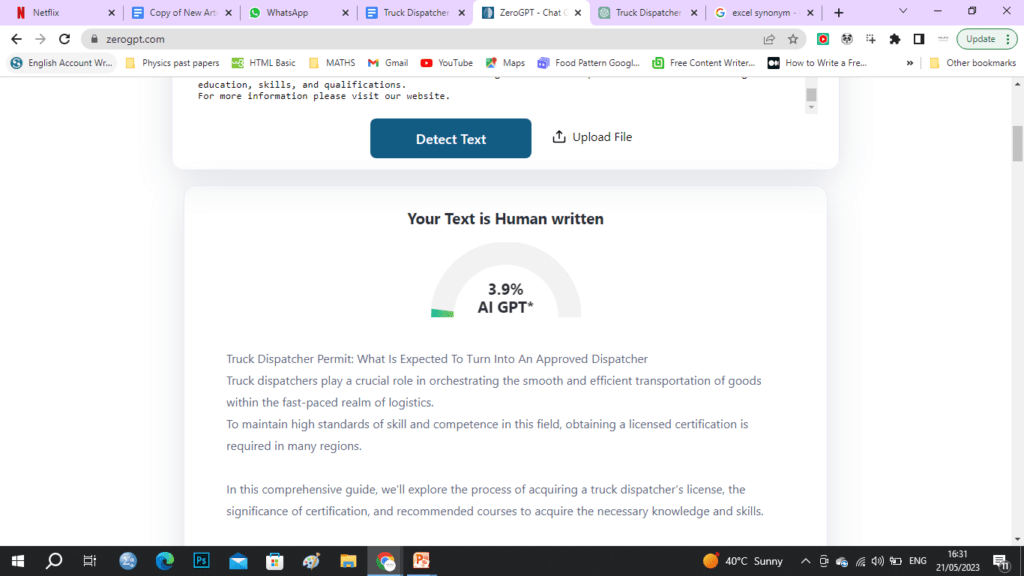Open the HTML Basic bookmark
The height and width of the screenshot is (576, 1024).
click(264, 63)
